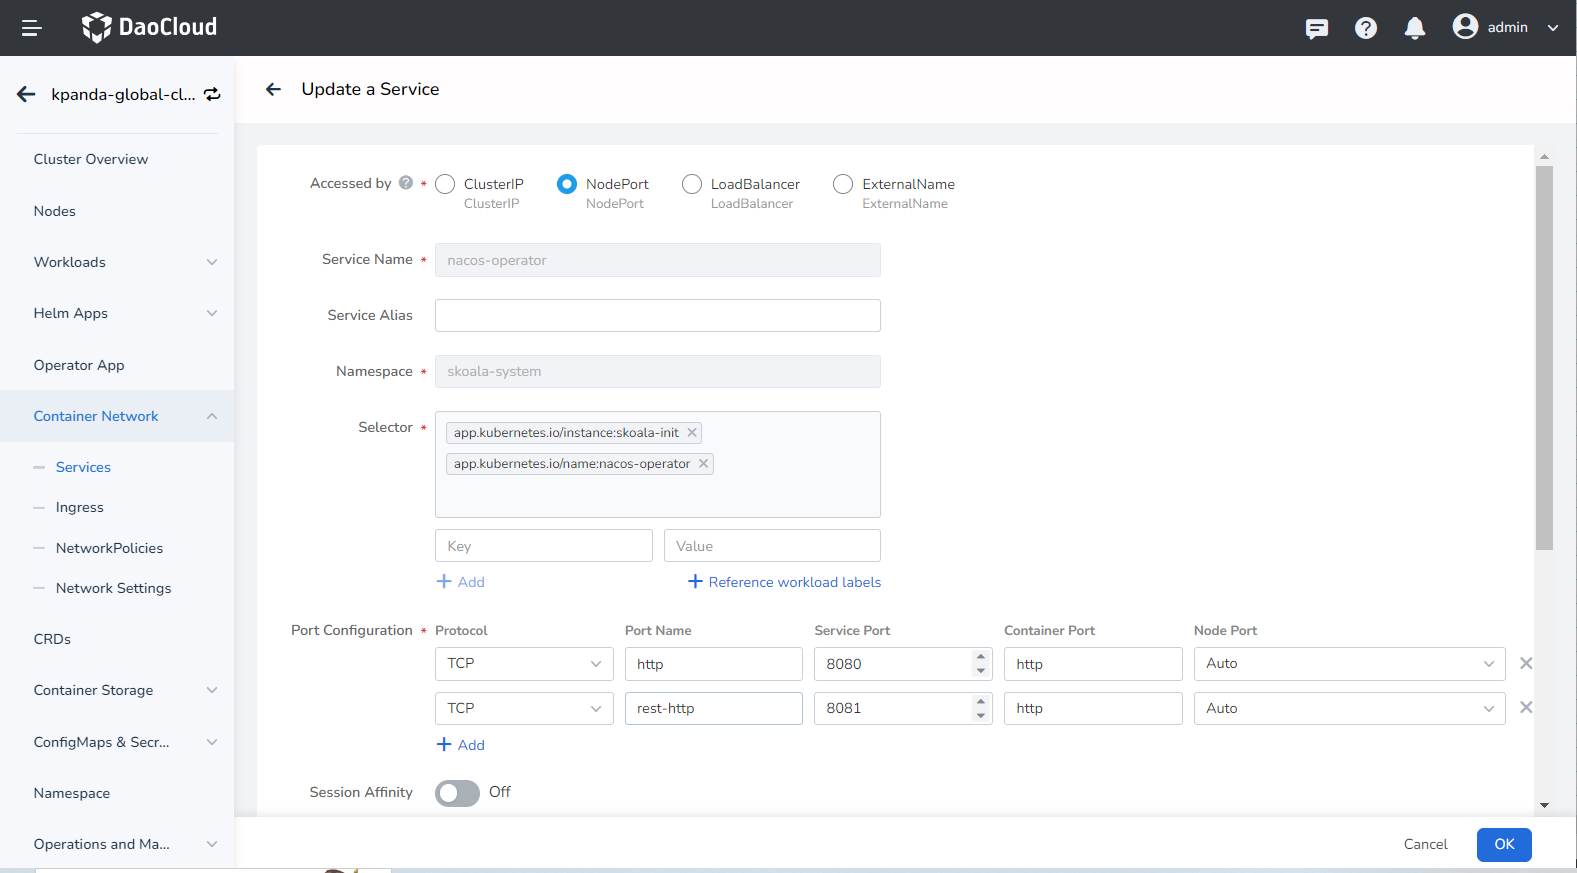Open Protocol dropdown for http port
Image resolution: width=1577 pixels, height=873 pixels.
523,664
